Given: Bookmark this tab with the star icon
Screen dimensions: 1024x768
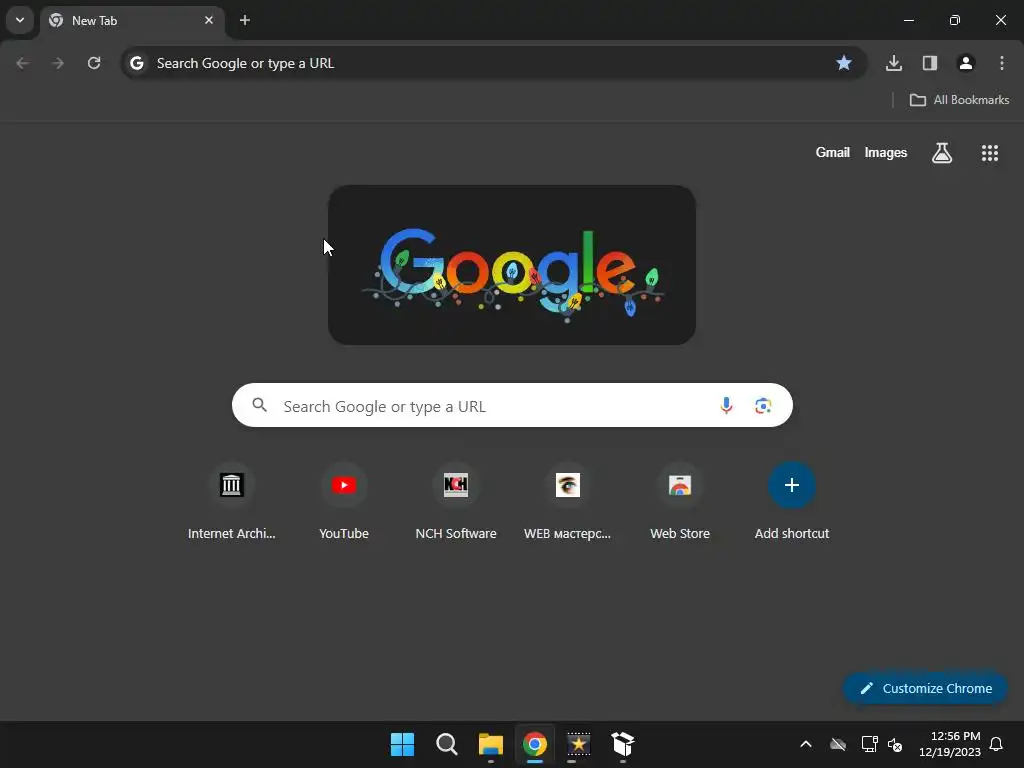Looking at the screenshot, I should [844, 63].
